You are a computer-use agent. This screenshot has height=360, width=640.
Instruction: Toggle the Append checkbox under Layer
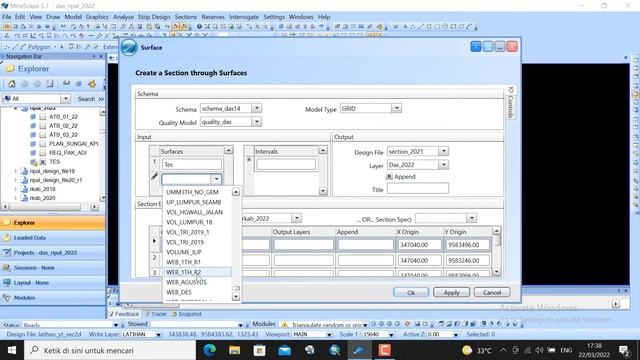pyautogui.click(x=389, y=176)
